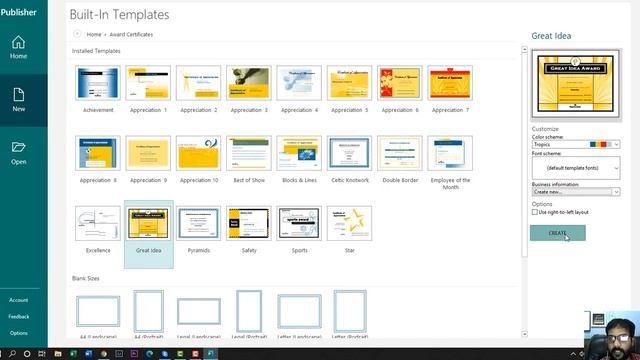
Task: Open Word from the taskbar
Action: click(89, 353)
